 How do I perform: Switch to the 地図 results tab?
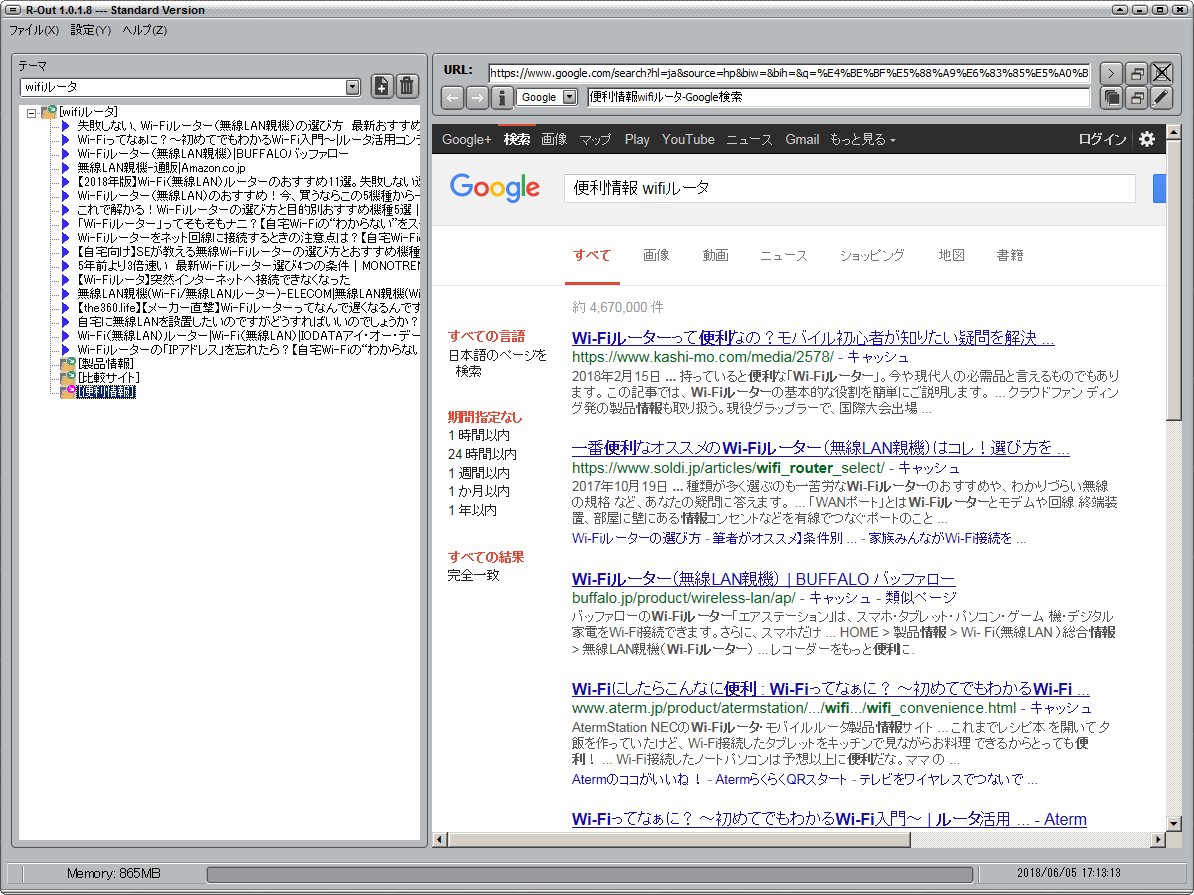tap(951, 255)
